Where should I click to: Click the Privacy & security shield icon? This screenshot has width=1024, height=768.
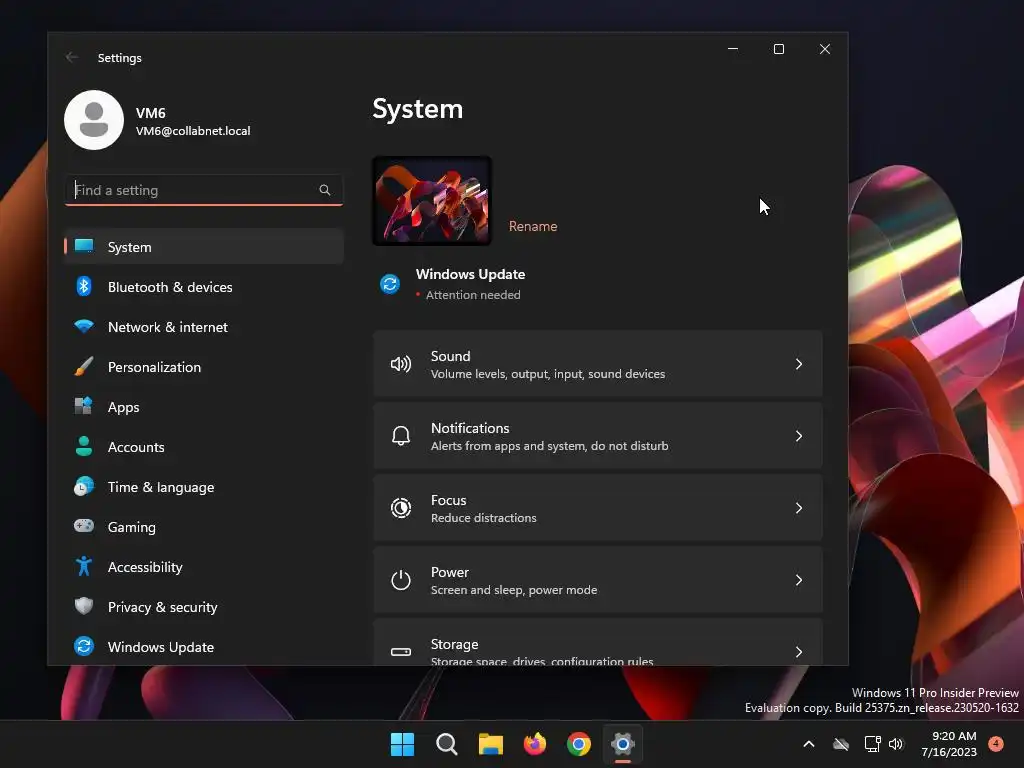(84, 606)
